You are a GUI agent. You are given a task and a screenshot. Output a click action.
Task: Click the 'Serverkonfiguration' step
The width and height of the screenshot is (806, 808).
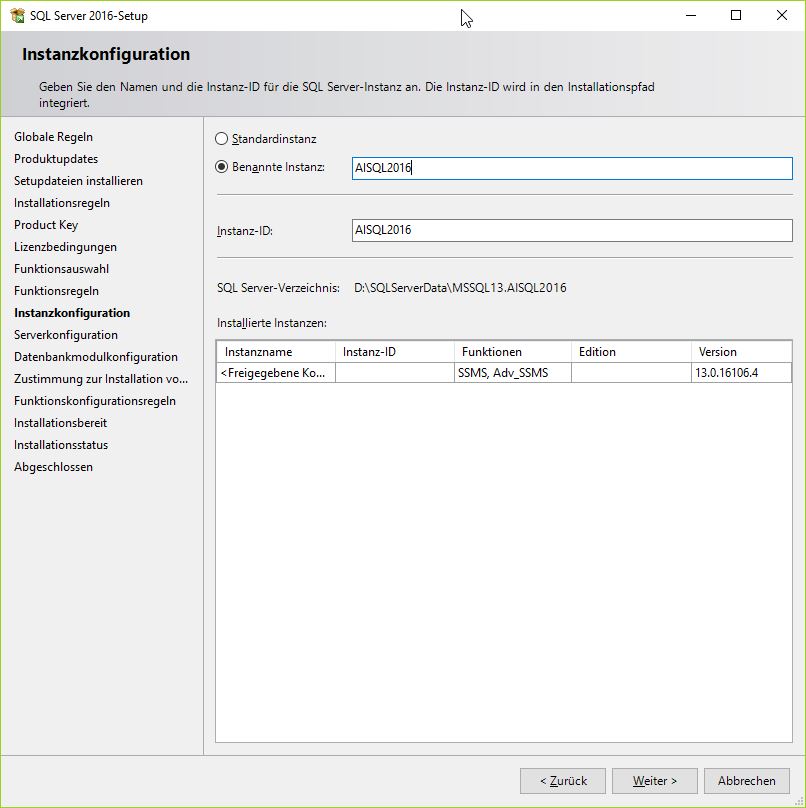66,335
